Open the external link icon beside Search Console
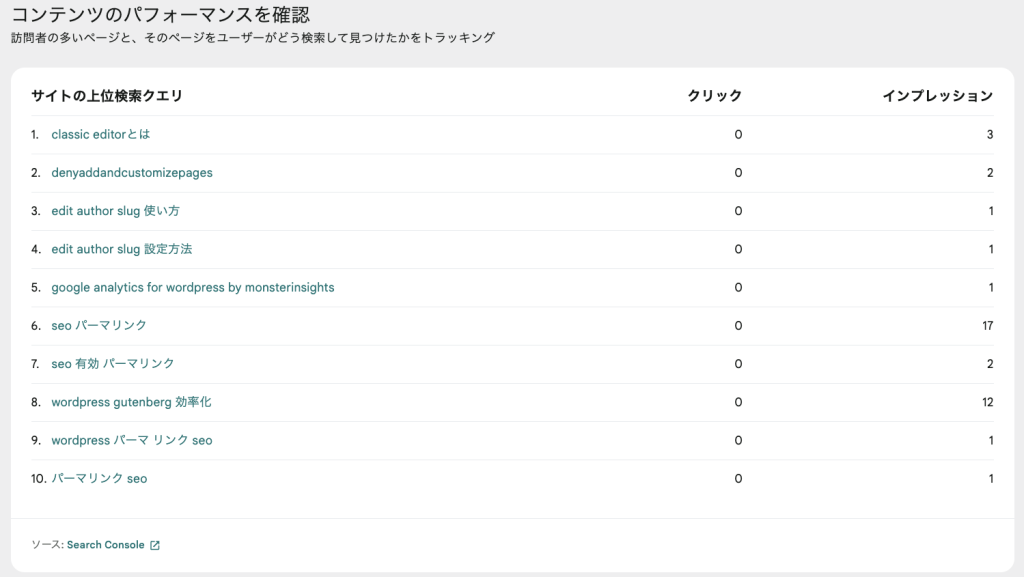 [x=155, y=545]
